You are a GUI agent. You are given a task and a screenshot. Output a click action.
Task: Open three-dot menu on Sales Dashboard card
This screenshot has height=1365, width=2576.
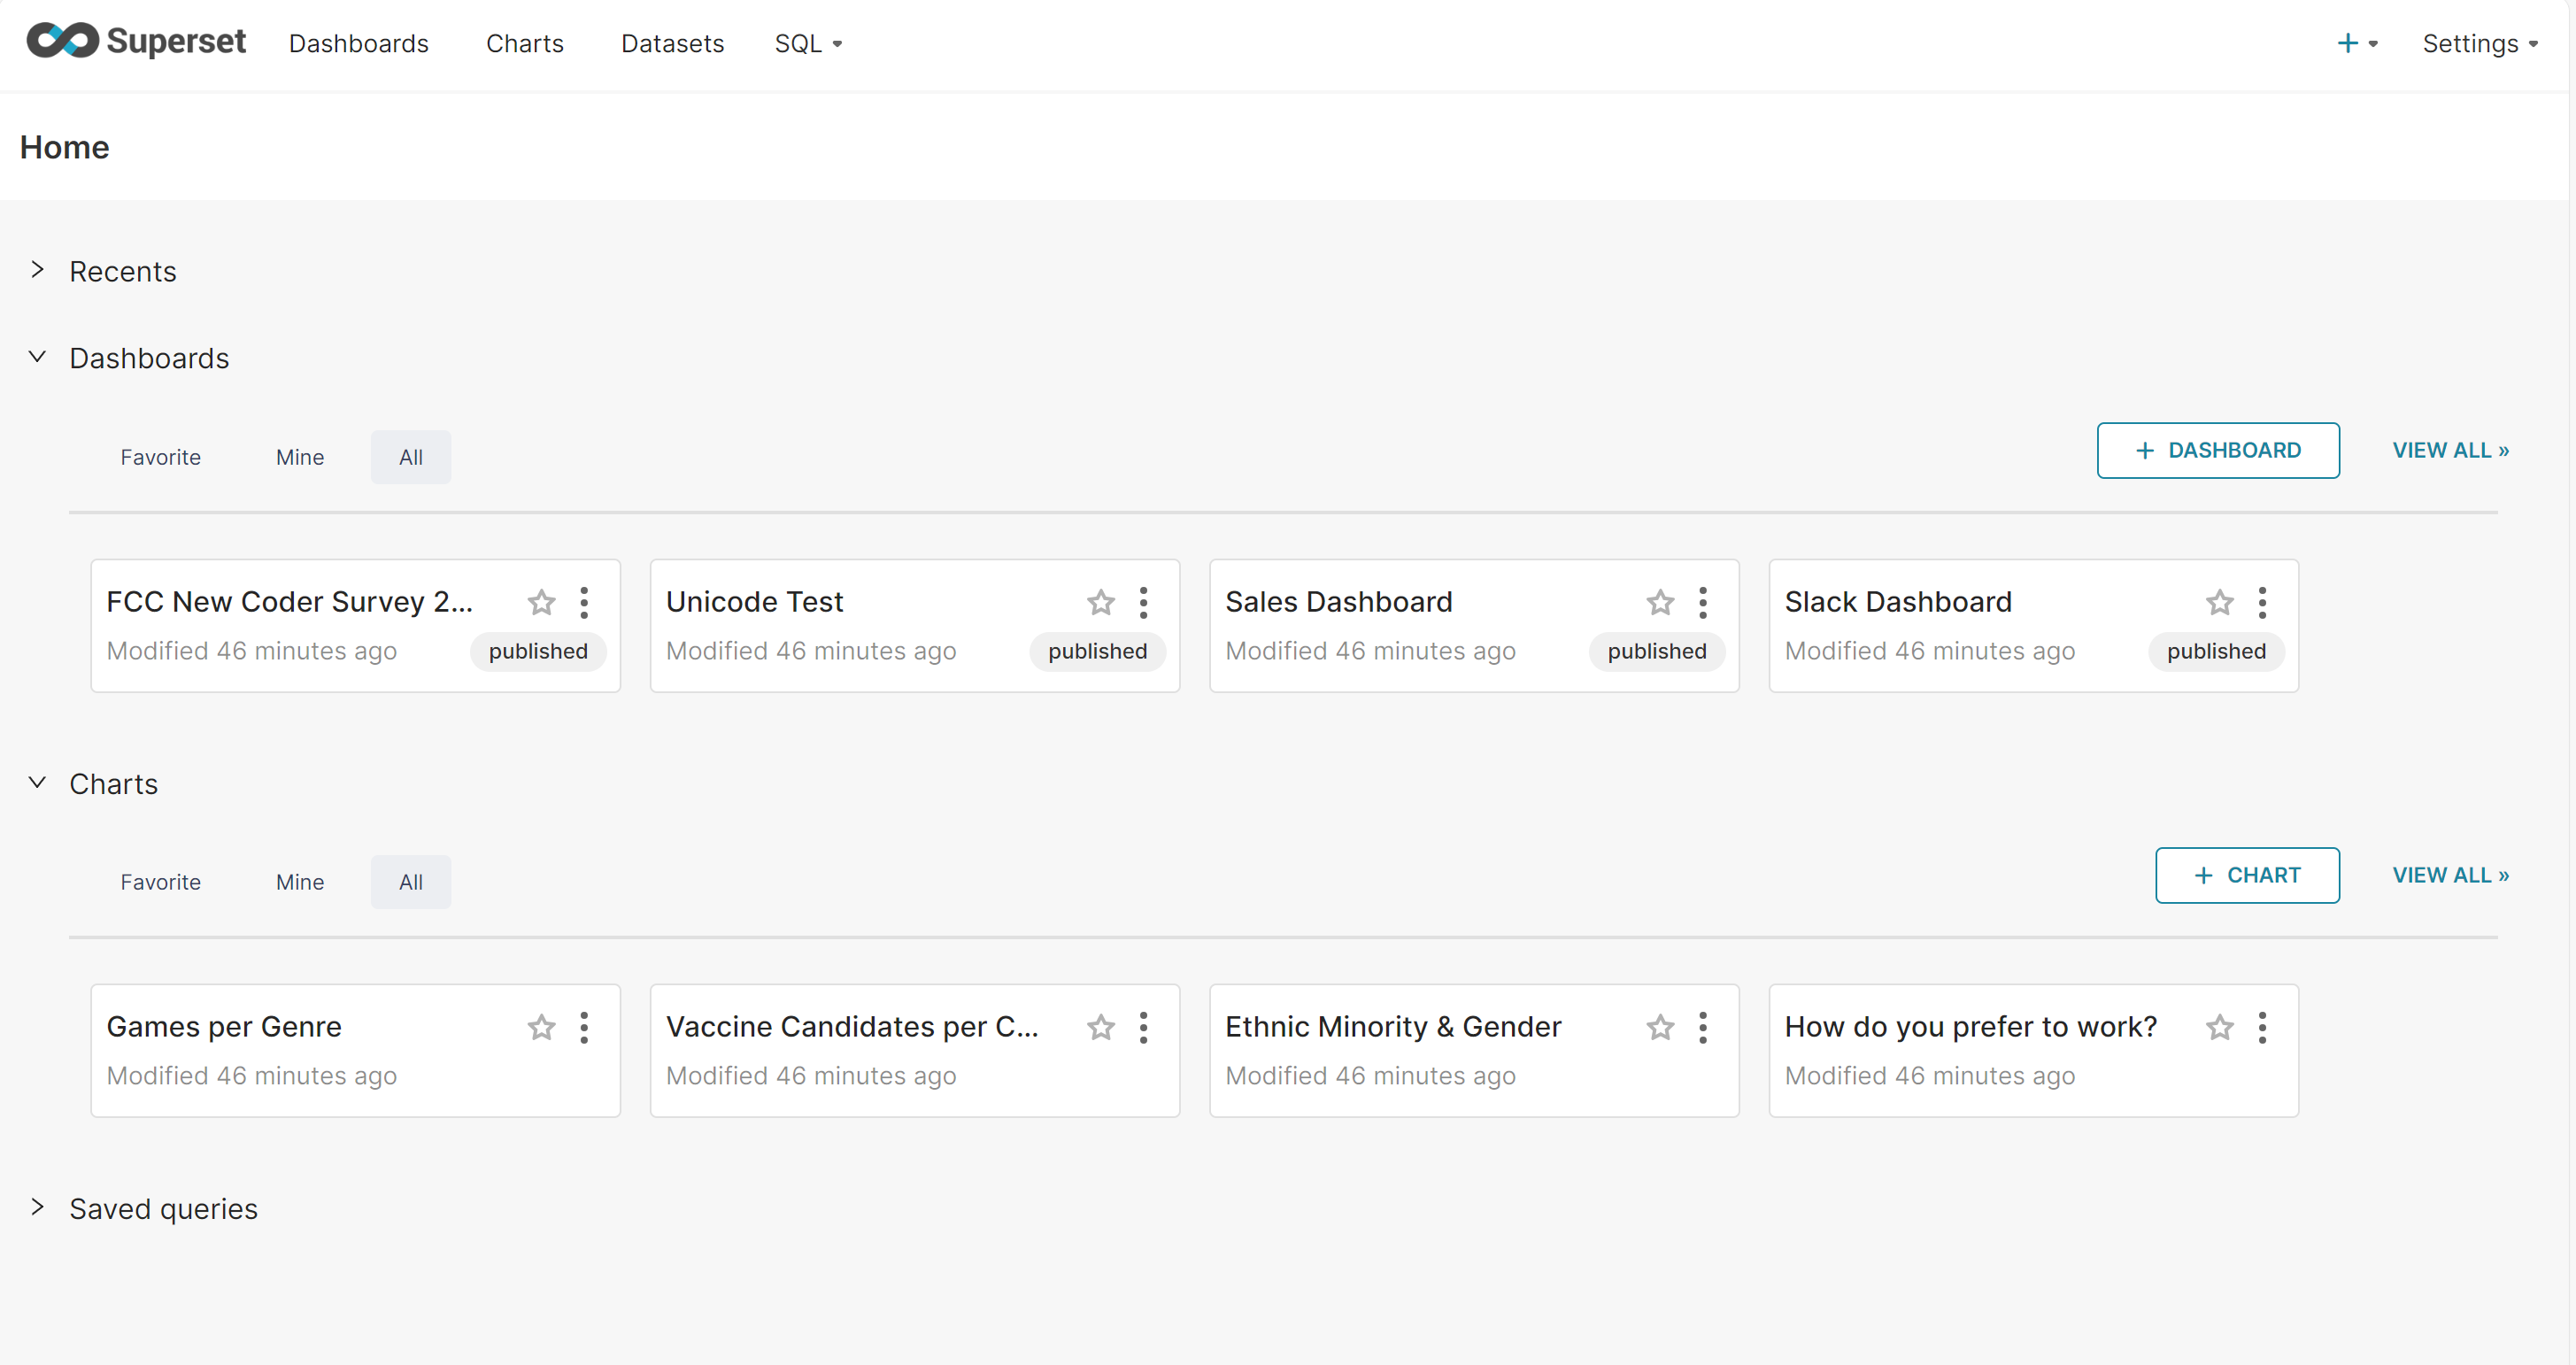point(1702,602)
